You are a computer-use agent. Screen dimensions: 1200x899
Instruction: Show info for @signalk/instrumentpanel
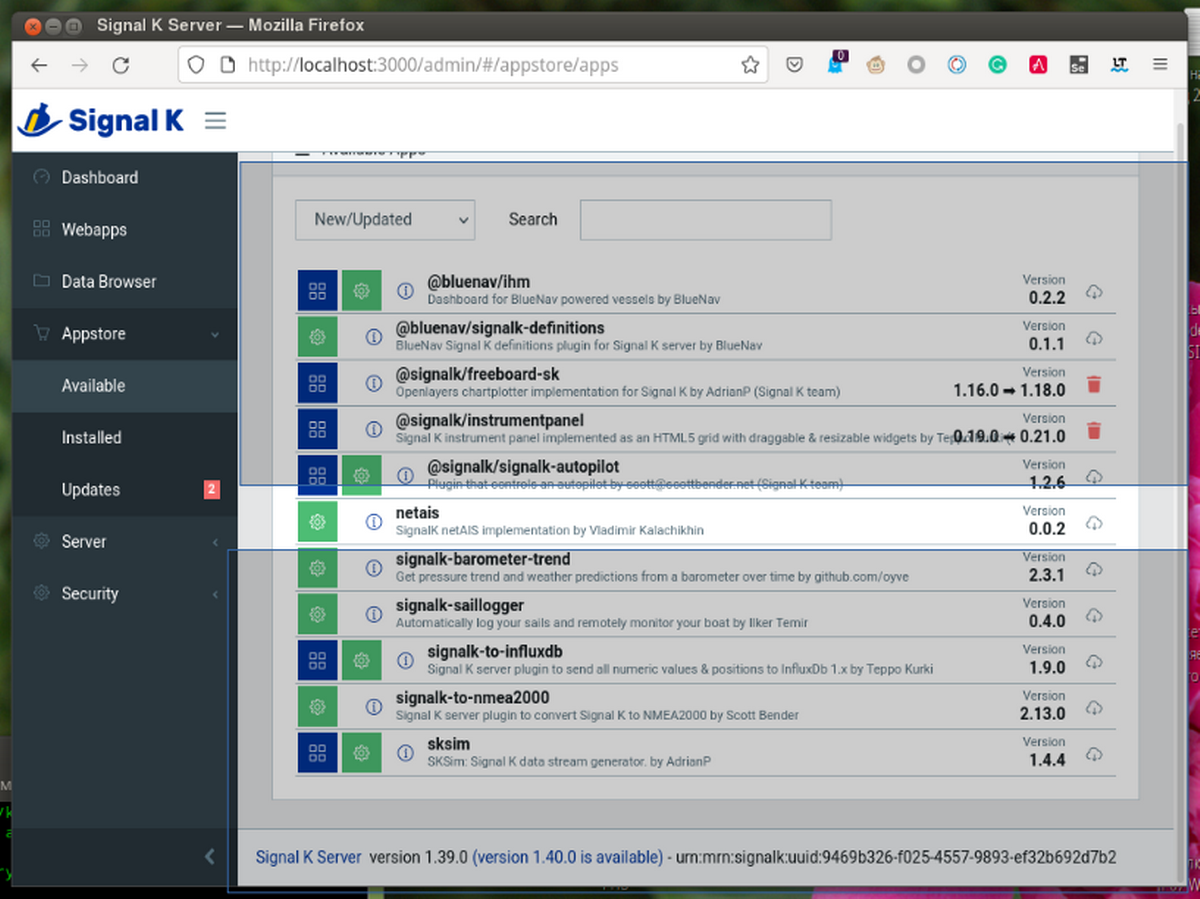373,429
